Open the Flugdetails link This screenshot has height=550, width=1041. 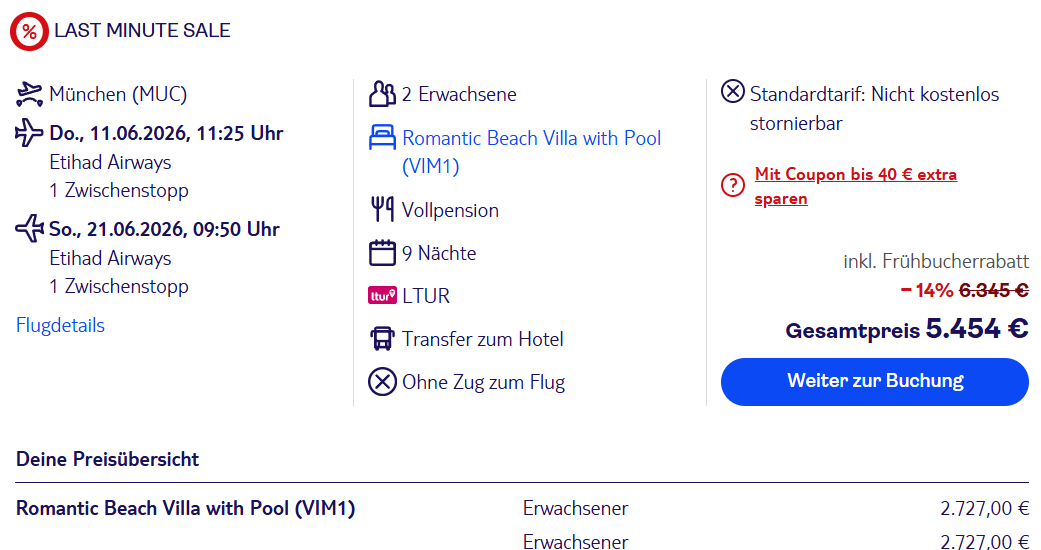[x=60, y=325]
